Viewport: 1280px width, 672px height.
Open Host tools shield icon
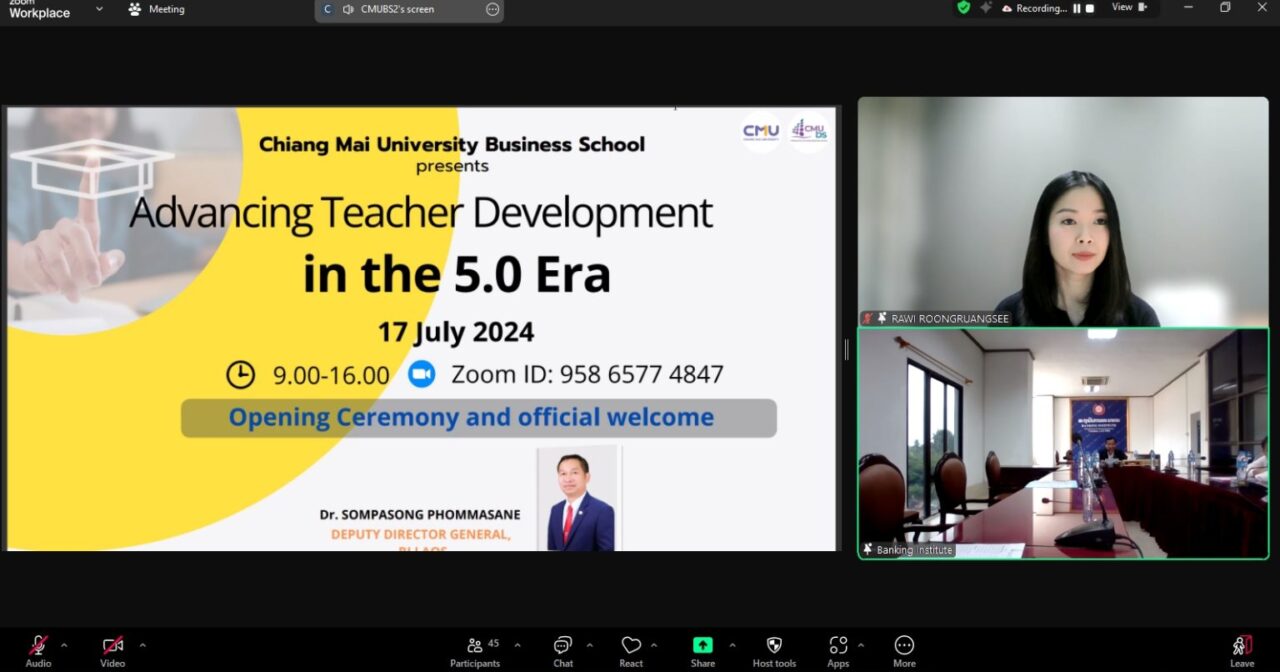pos(774,647)
